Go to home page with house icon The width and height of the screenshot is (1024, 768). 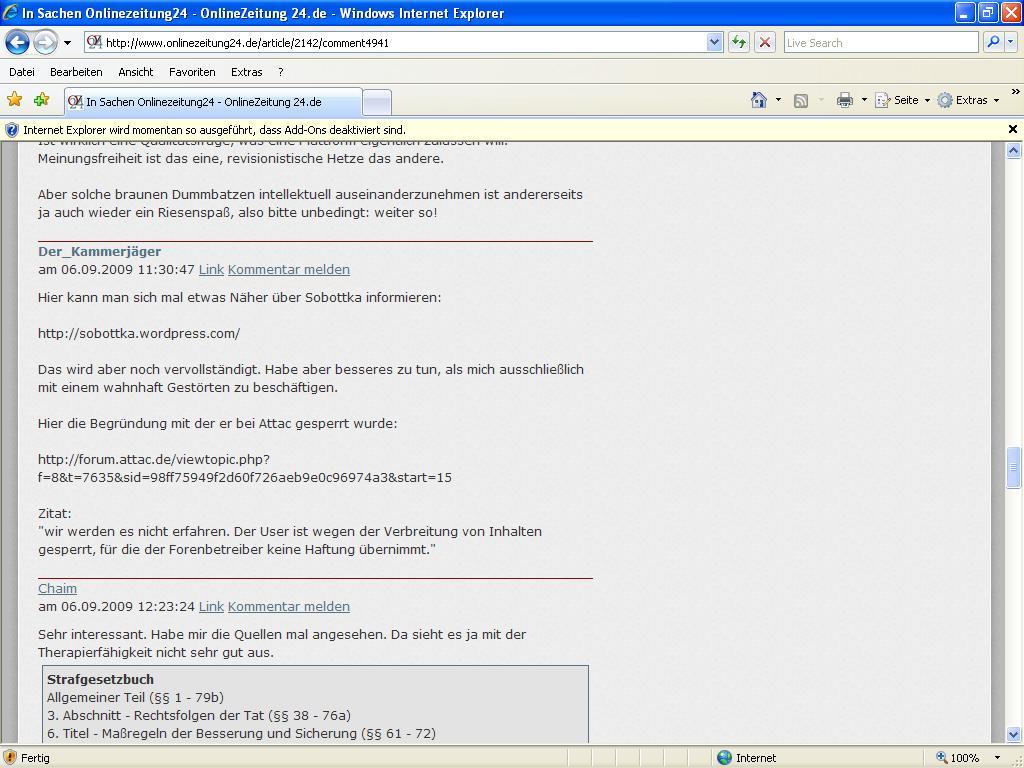(x=759, y=100)
